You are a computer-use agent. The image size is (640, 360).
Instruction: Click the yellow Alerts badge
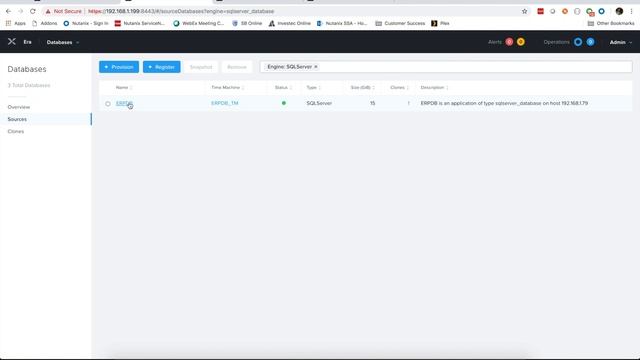point(521,42)
